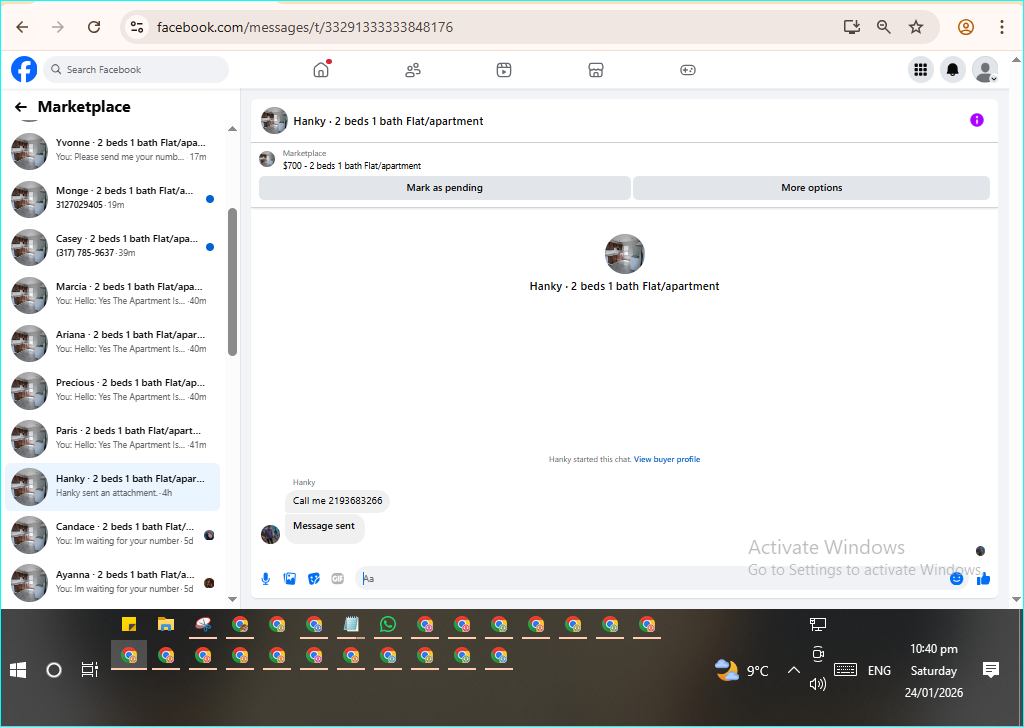This screenshot has height=727, width=1024.
Task: Open the zoom magnifier in address bar
Action: tap(884, 27)
